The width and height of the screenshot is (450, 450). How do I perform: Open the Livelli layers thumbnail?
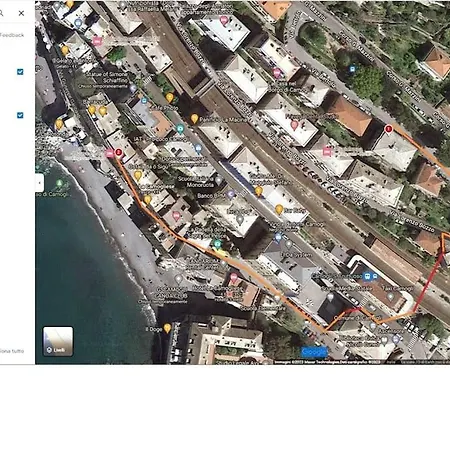(x=58, y=341)
